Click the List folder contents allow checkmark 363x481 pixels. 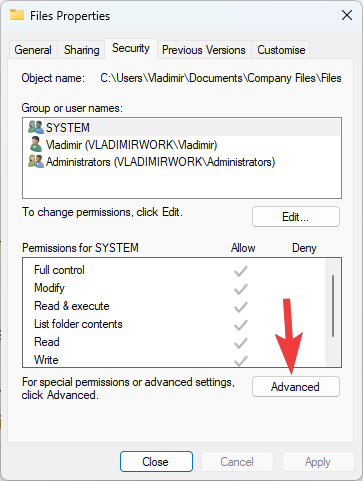[241, 325]
